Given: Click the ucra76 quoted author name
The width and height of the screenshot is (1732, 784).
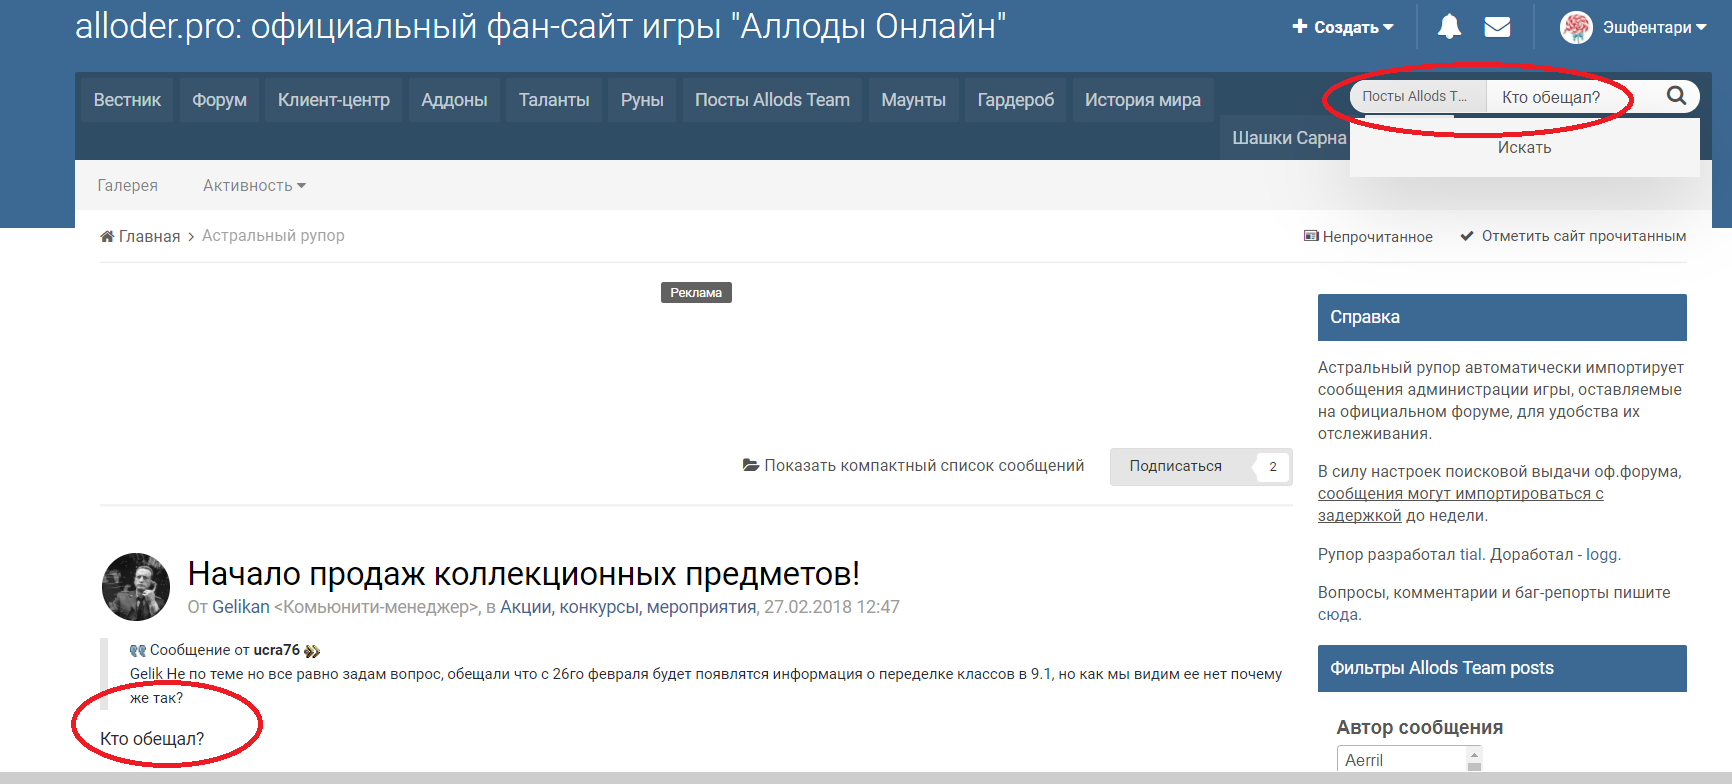Looking at the screenshot, I should pyautogui.click(x=277, y=650).
